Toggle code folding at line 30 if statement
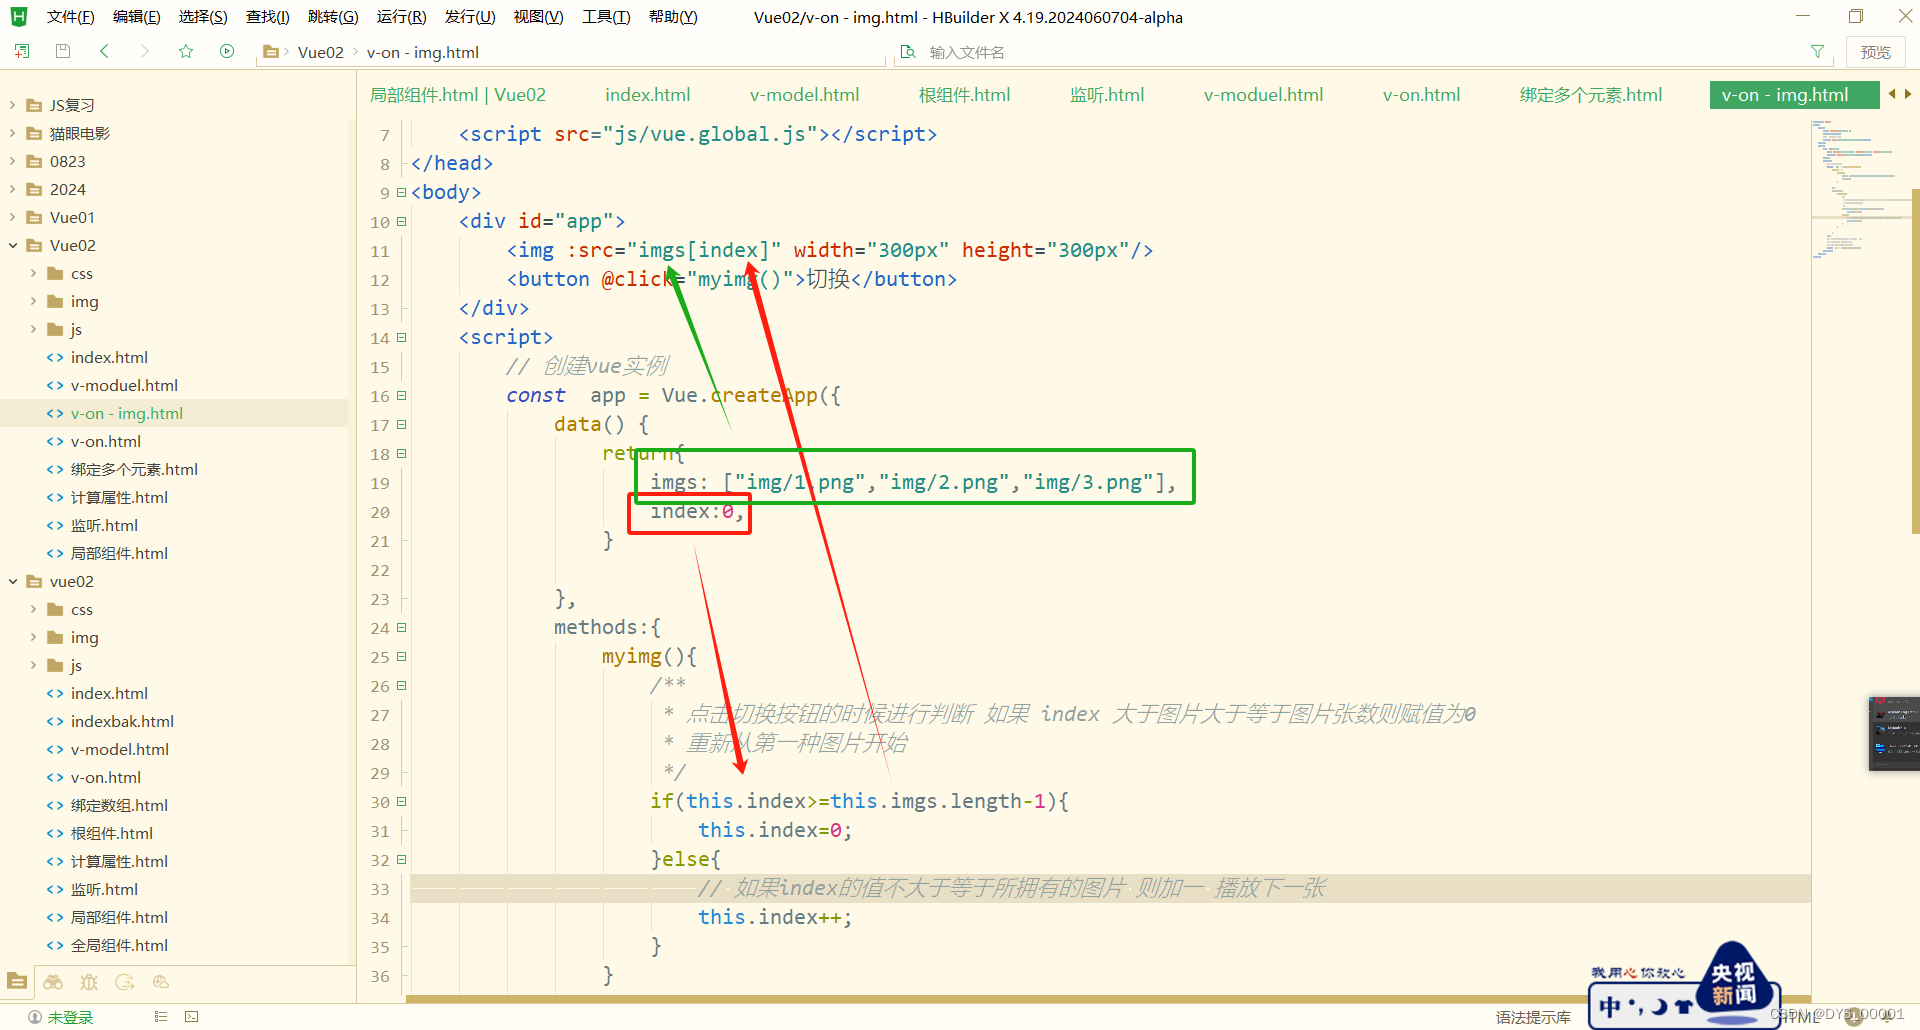 coord(402,801)
